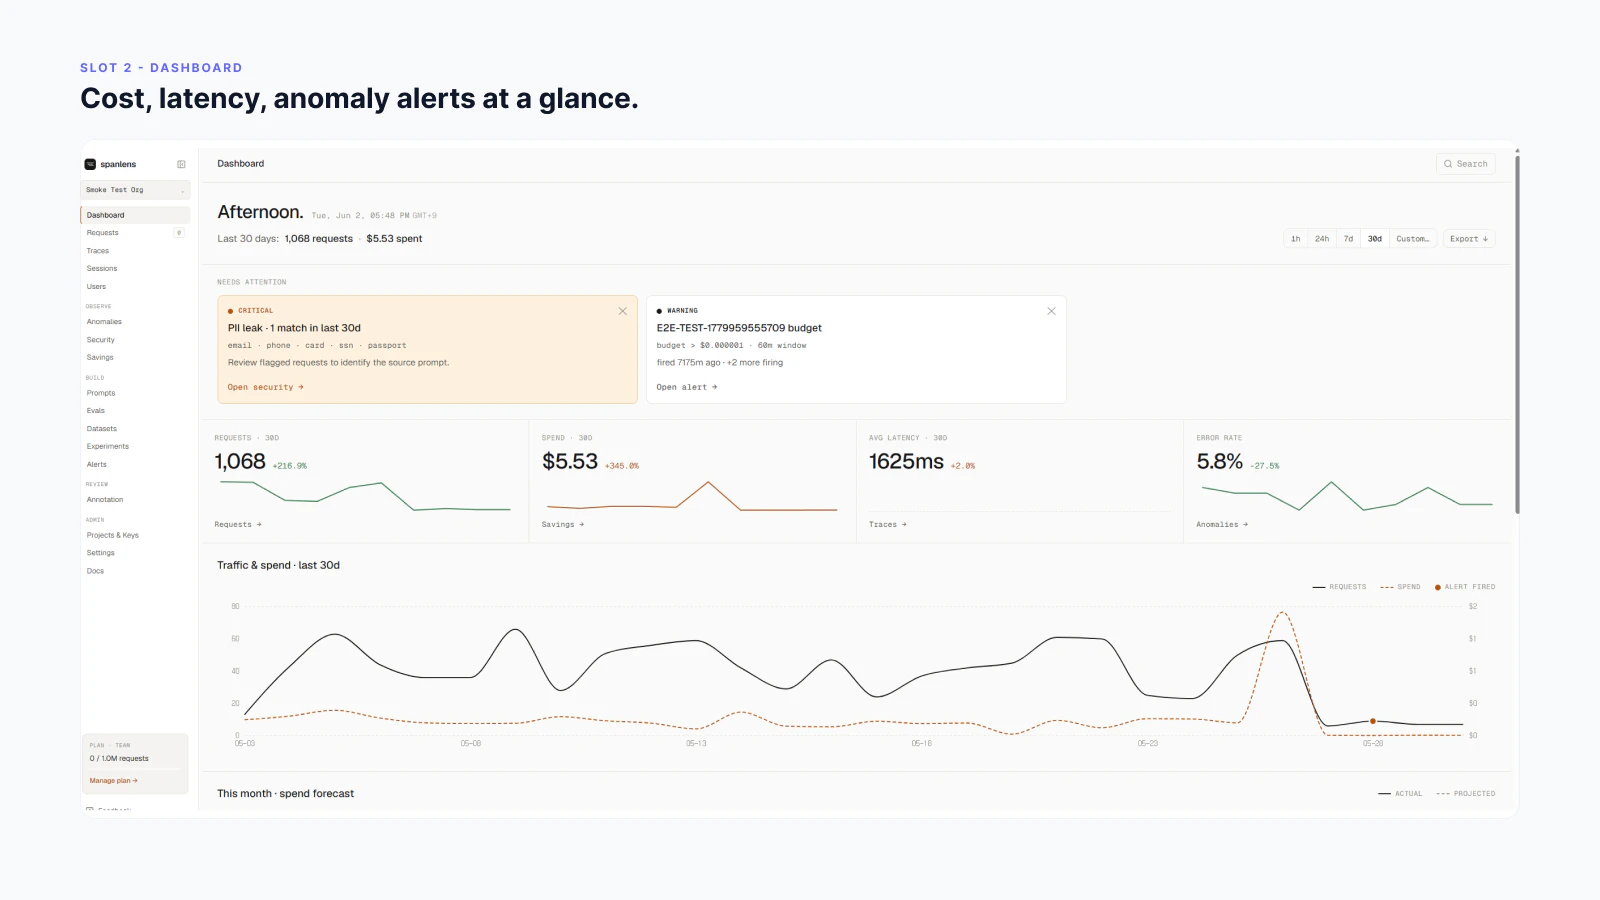
Task: Select the 24h time range
Action: coord(1322,239)
